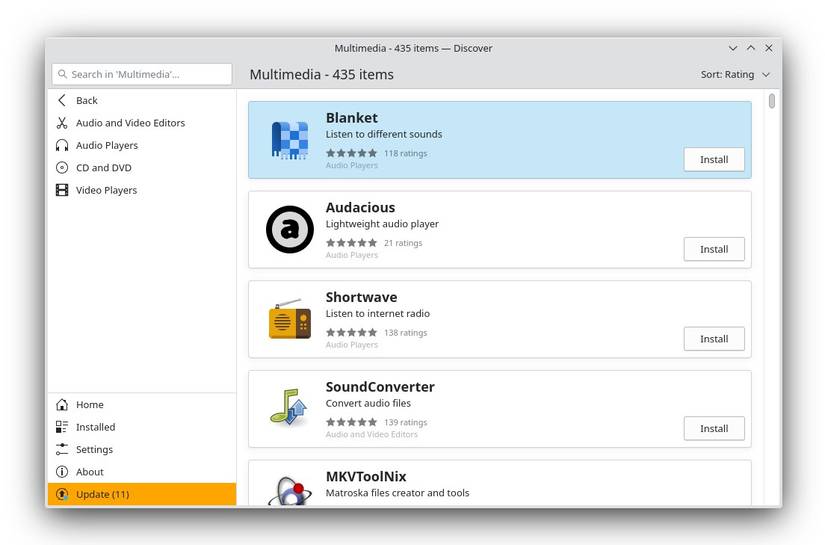Click 'Convert audio files' description
Image resolution: width=825 pixels, height=545 pixels.
[x=368, y=403]
